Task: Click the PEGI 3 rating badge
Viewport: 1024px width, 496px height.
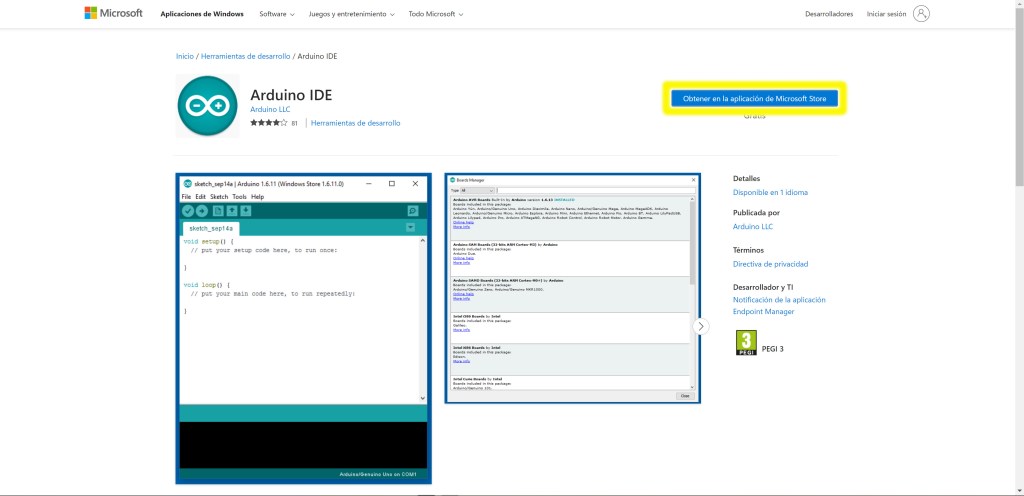Action: pyautogui.click(x=745, y=344)
